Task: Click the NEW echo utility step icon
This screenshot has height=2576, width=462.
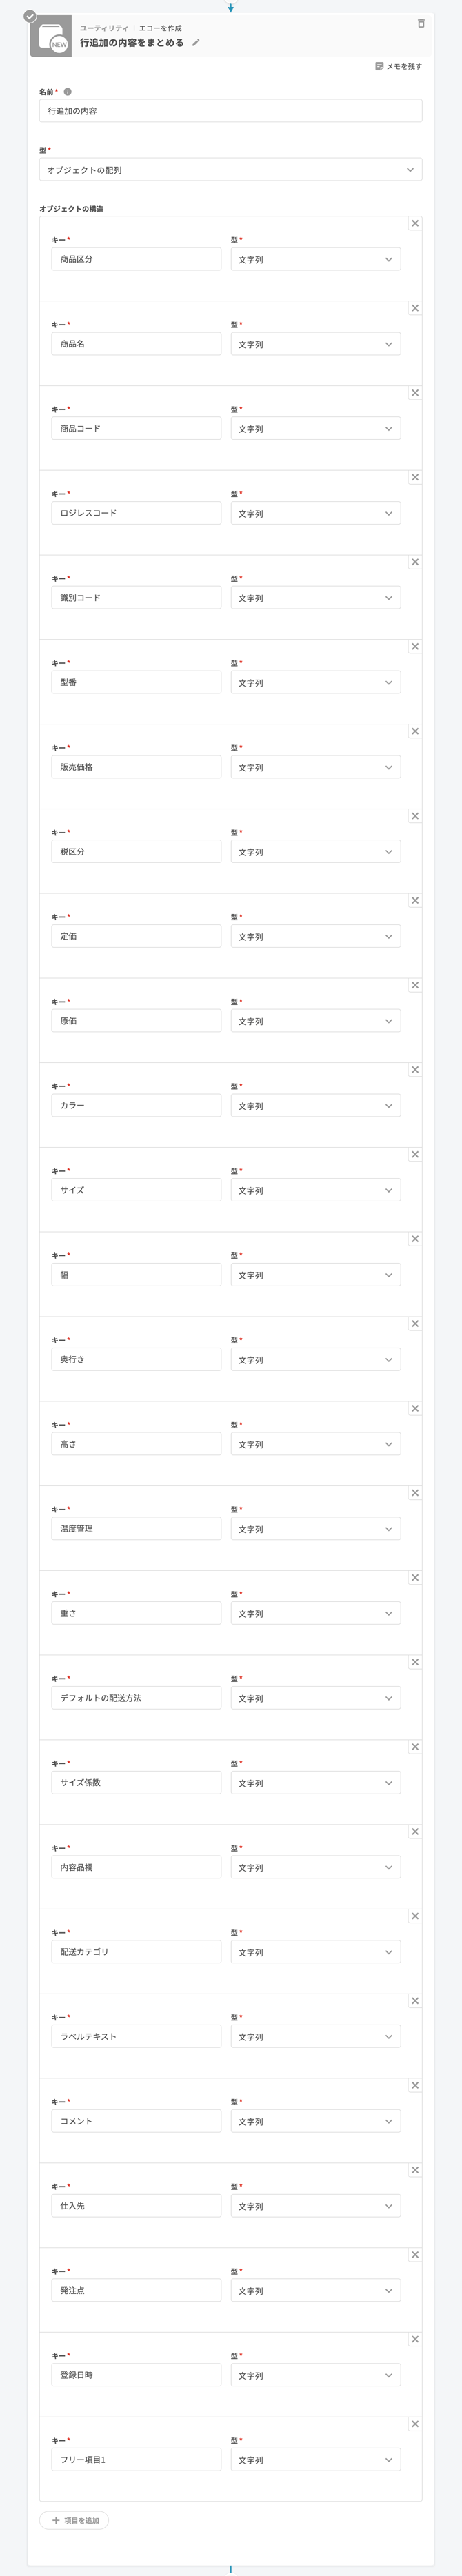Action: click(x=51, y=37)
